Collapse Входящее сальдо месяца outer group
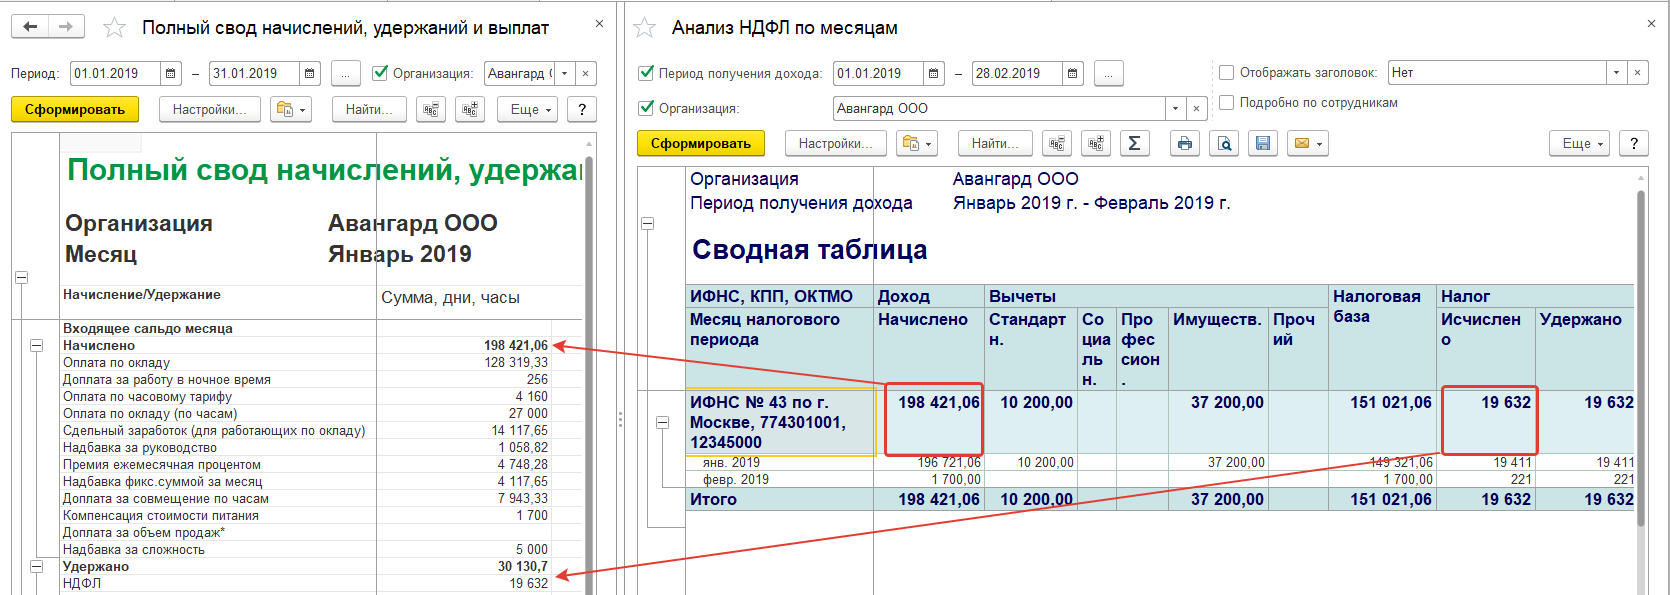The width and height of the screenshot is (1670, 595). click(x=21, y=277)
